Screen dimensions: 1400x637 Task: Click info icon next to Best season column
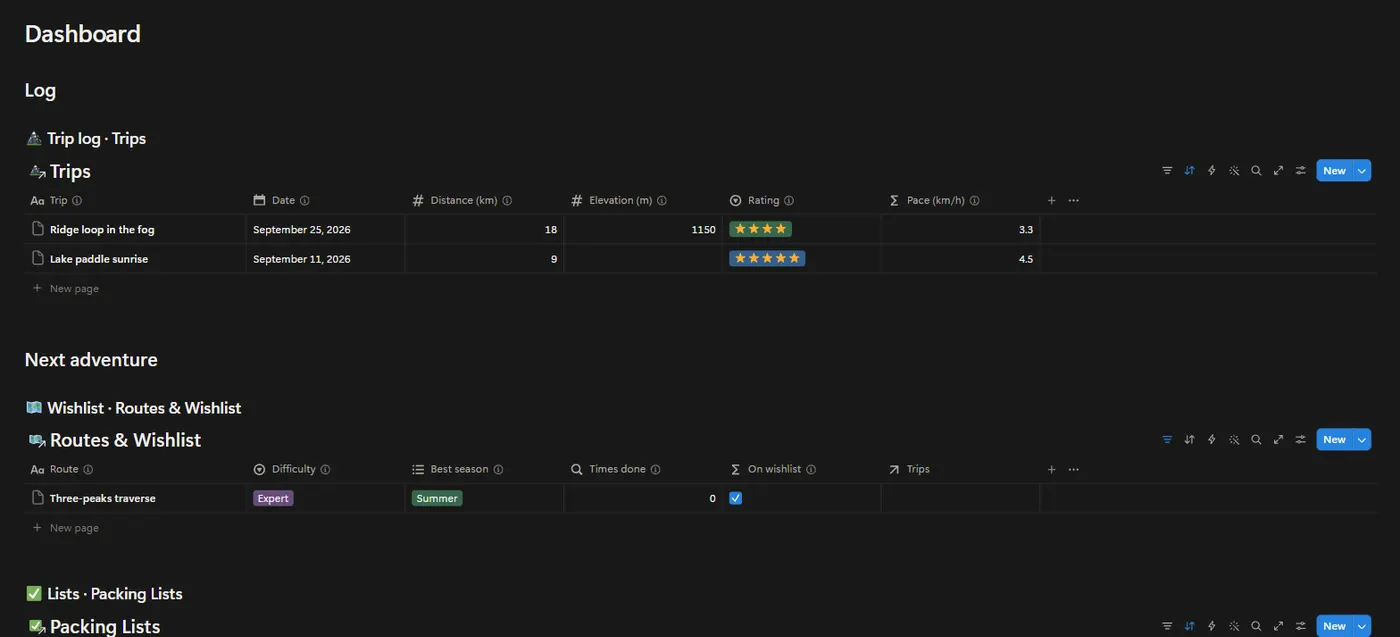(x=498, y=470)
